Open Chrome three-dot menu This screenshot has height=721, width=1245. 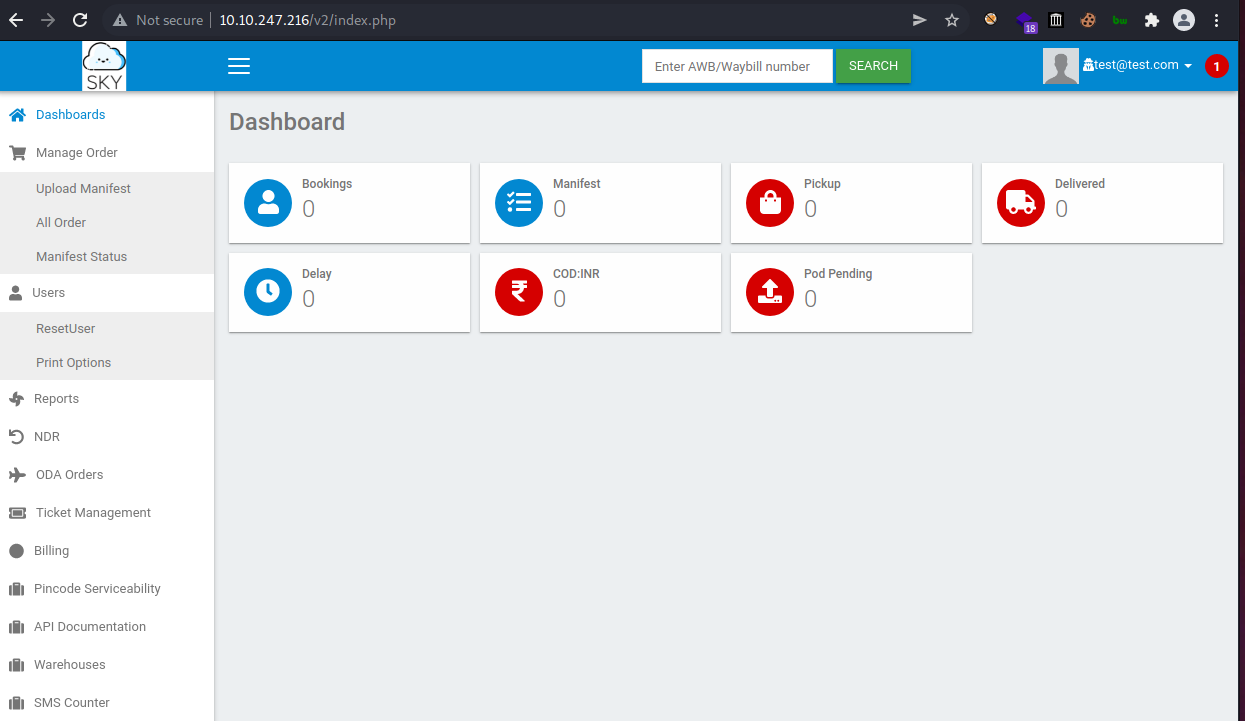(x=1217, y=20)
